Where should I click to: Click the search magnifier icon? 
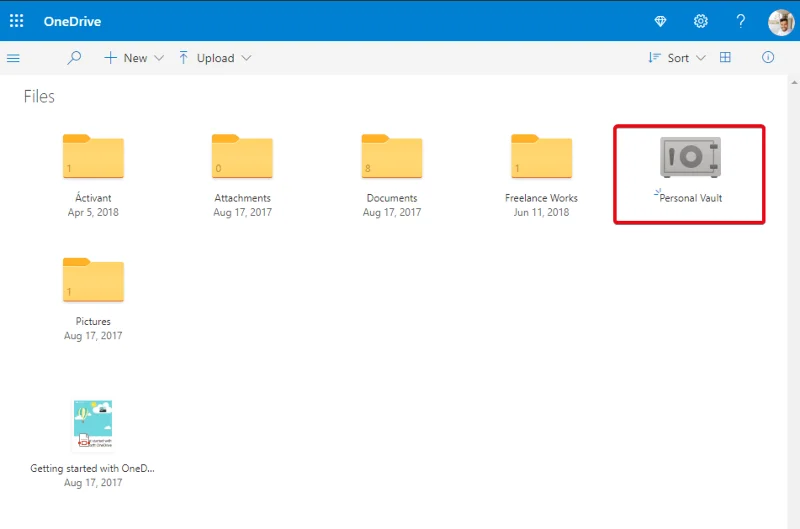[x=74, y=58]
